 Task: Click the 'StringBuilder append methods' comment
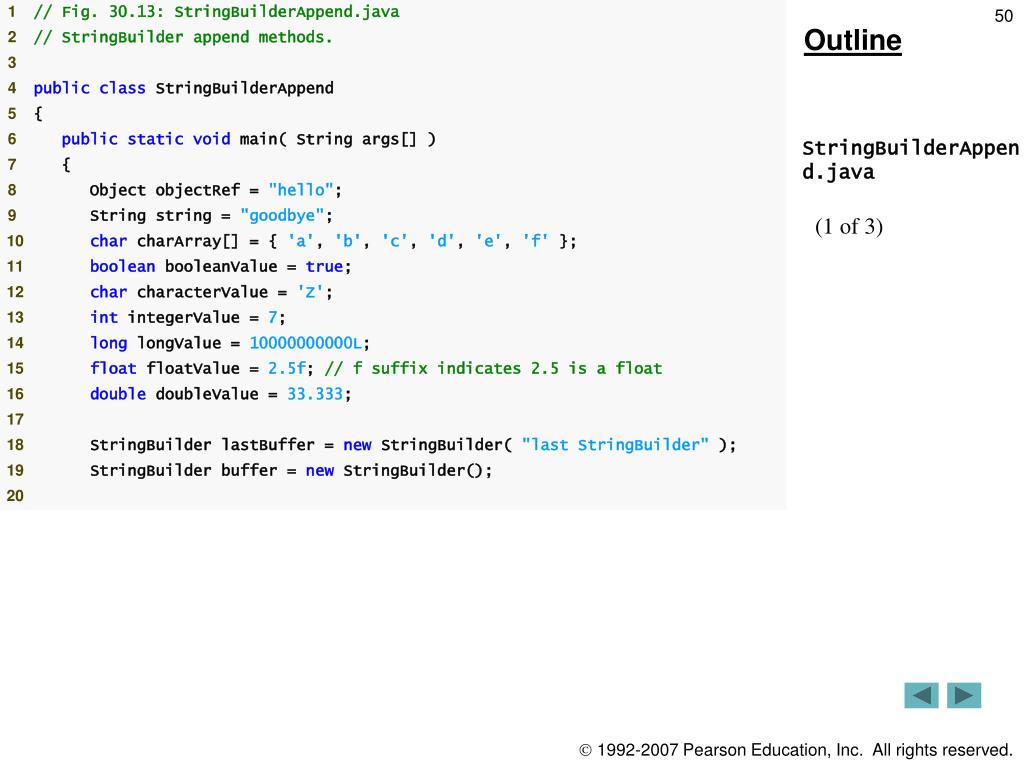pos(183,37)
